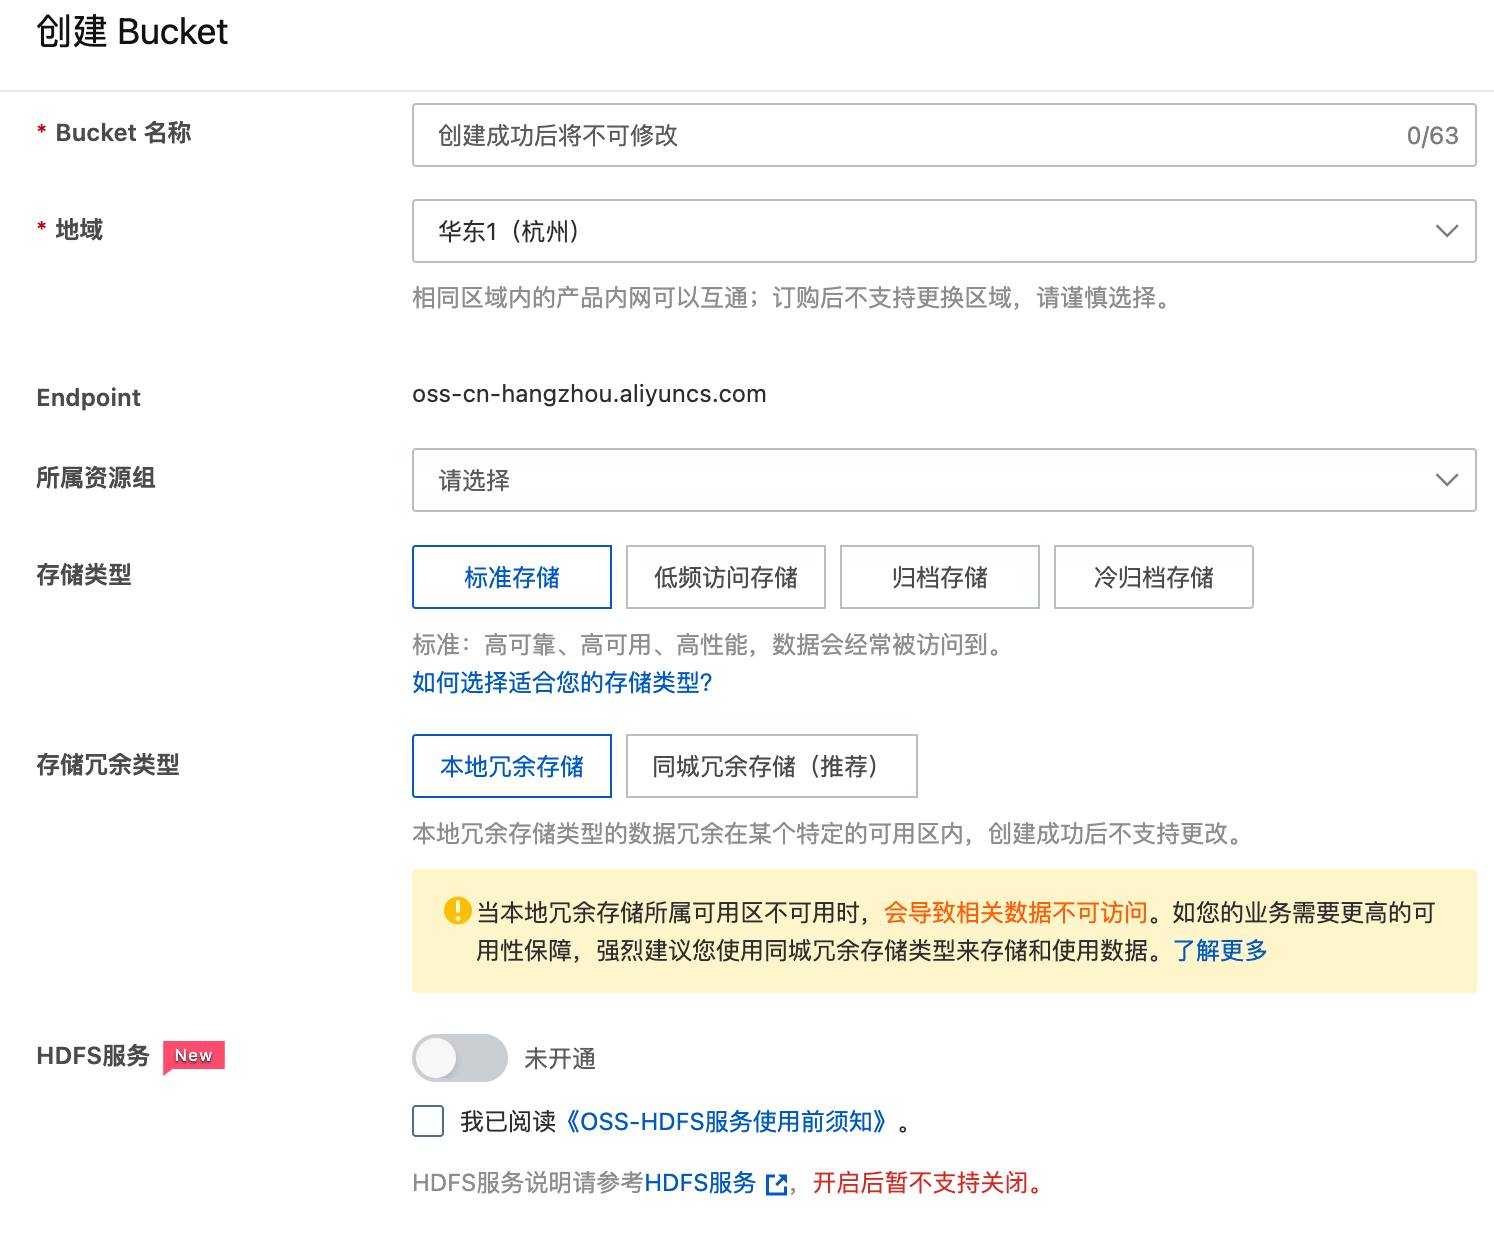
Task: Toggle the HDFS service switch
Action: (459, 1058)
